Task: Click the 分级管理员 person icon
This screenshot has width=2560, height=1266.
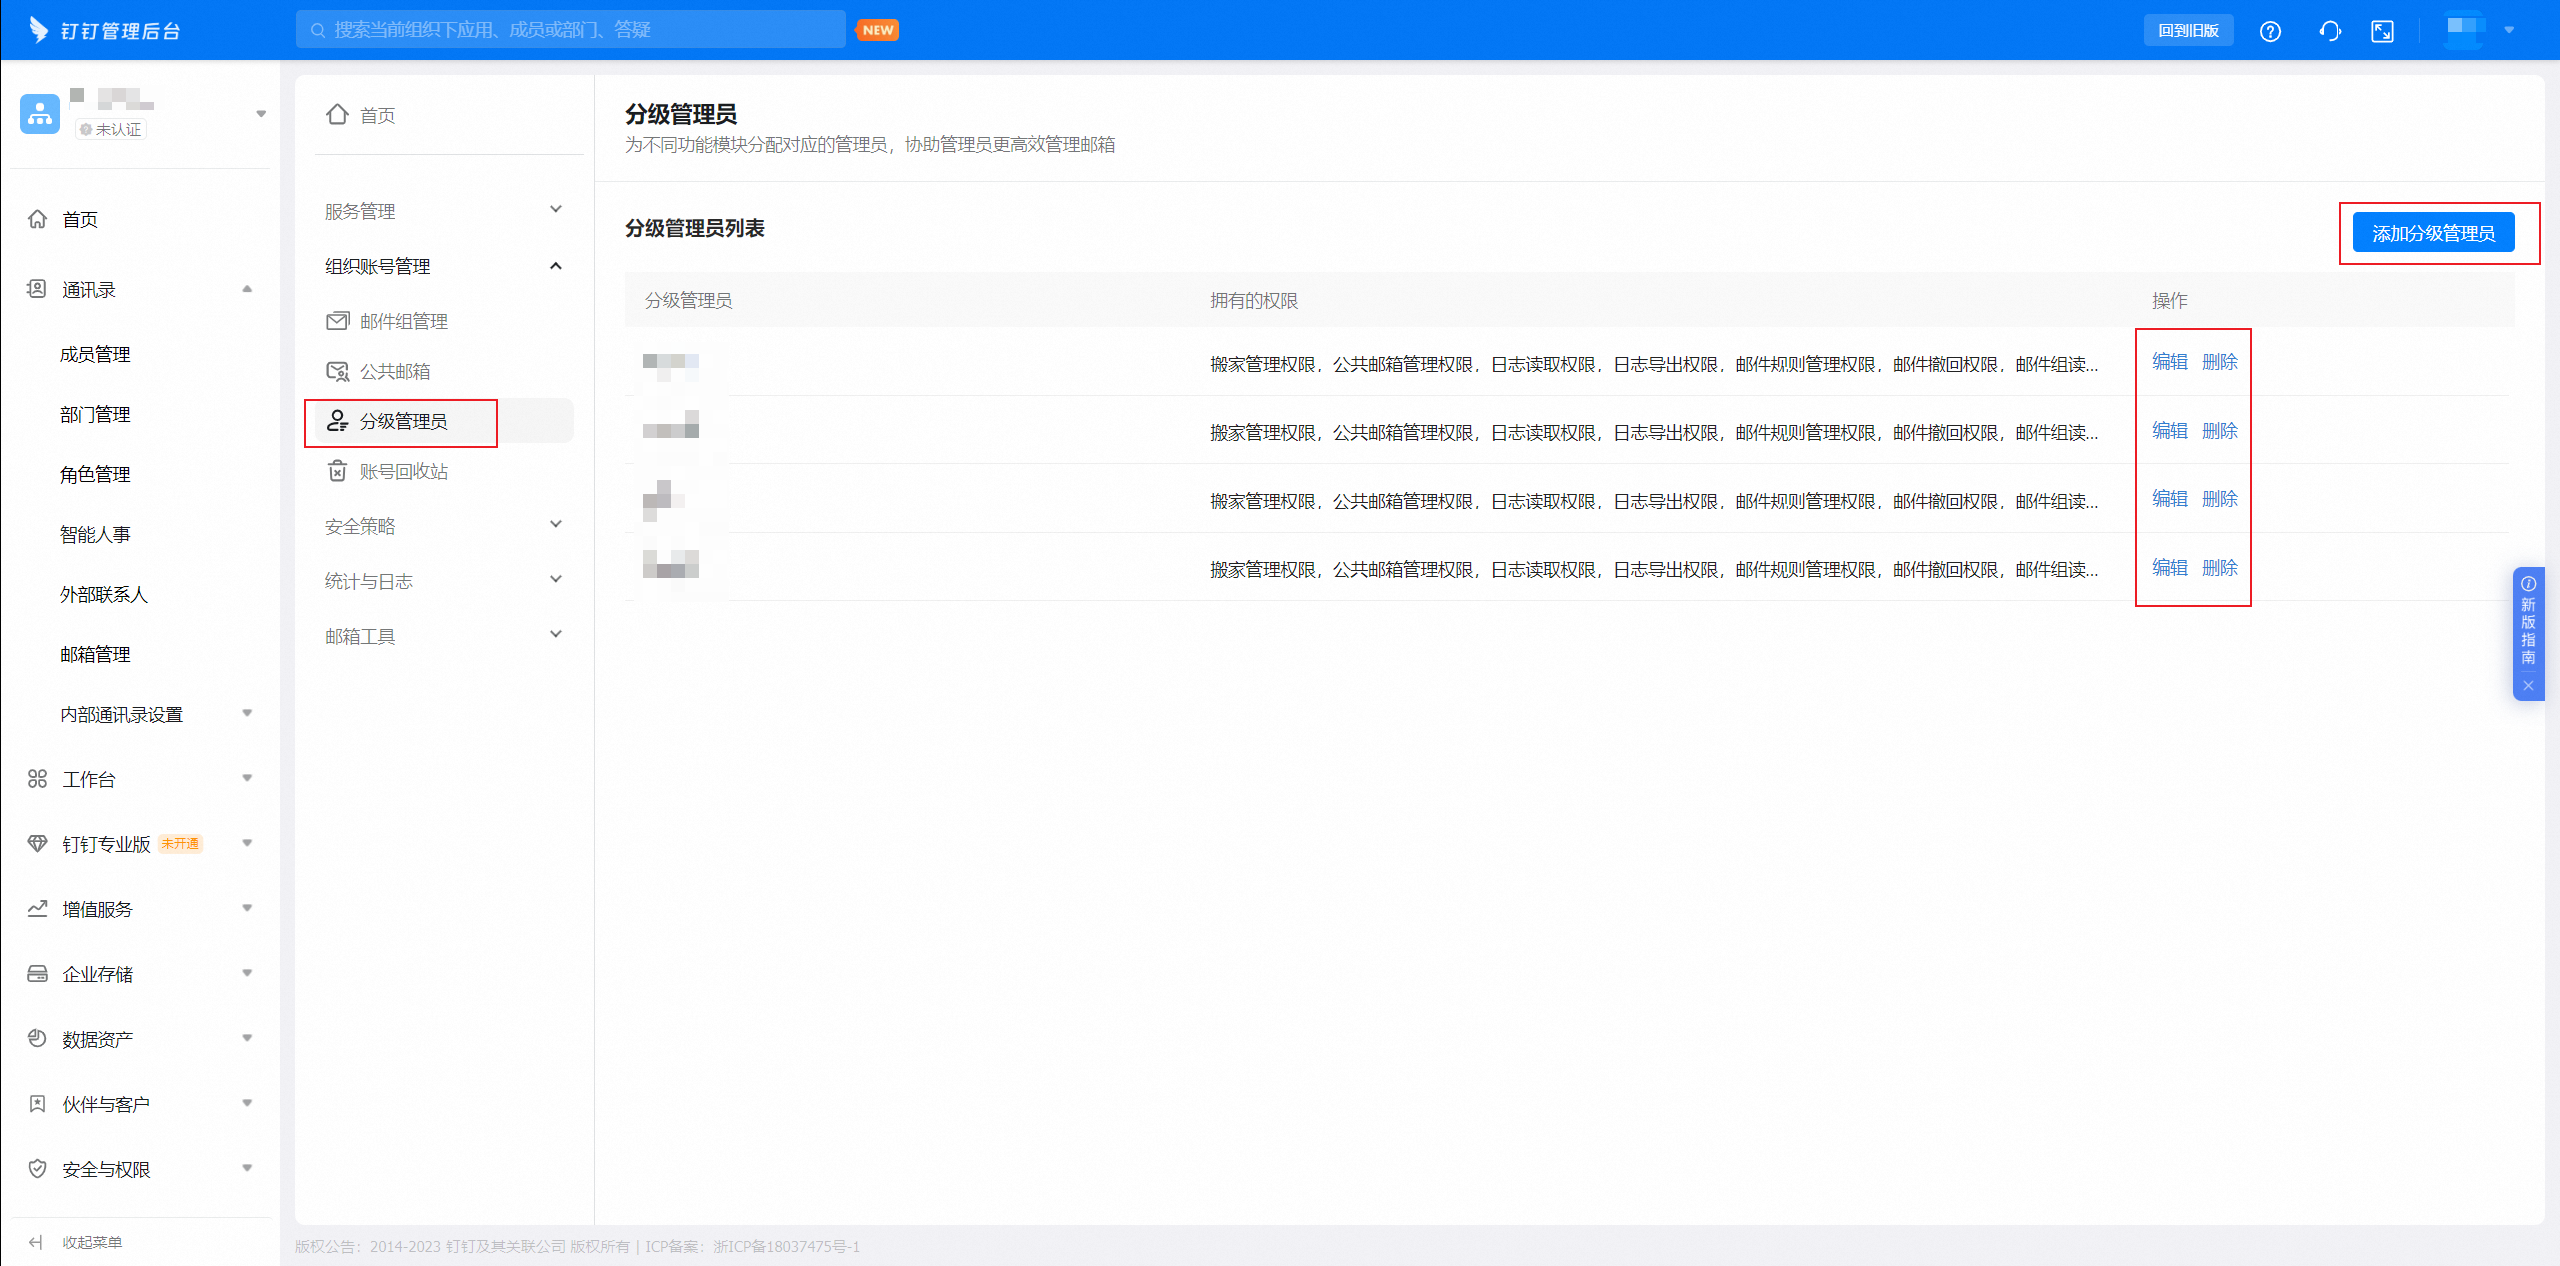Action: pyautogui.click(x=338, y=421)
